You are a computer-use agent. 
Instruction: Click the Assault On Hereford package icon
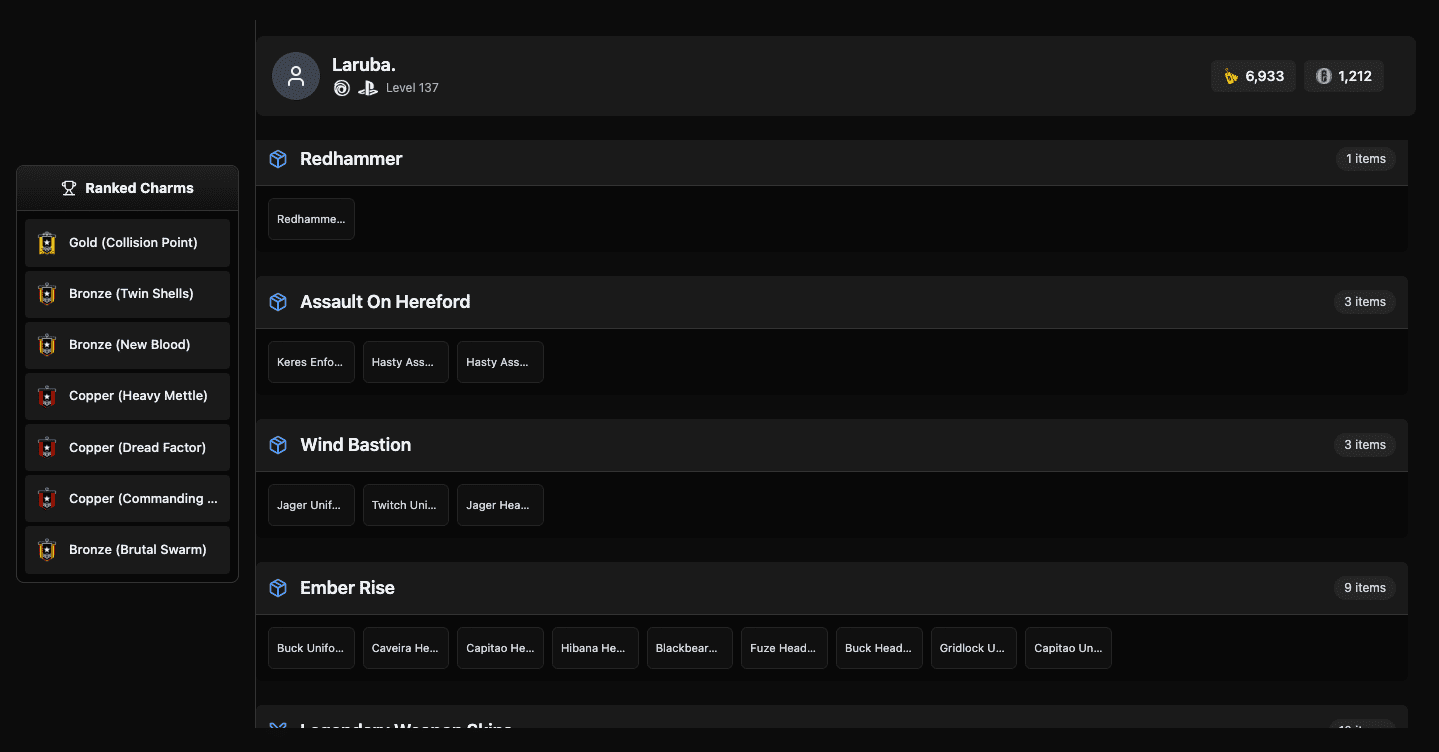[278, 302]
